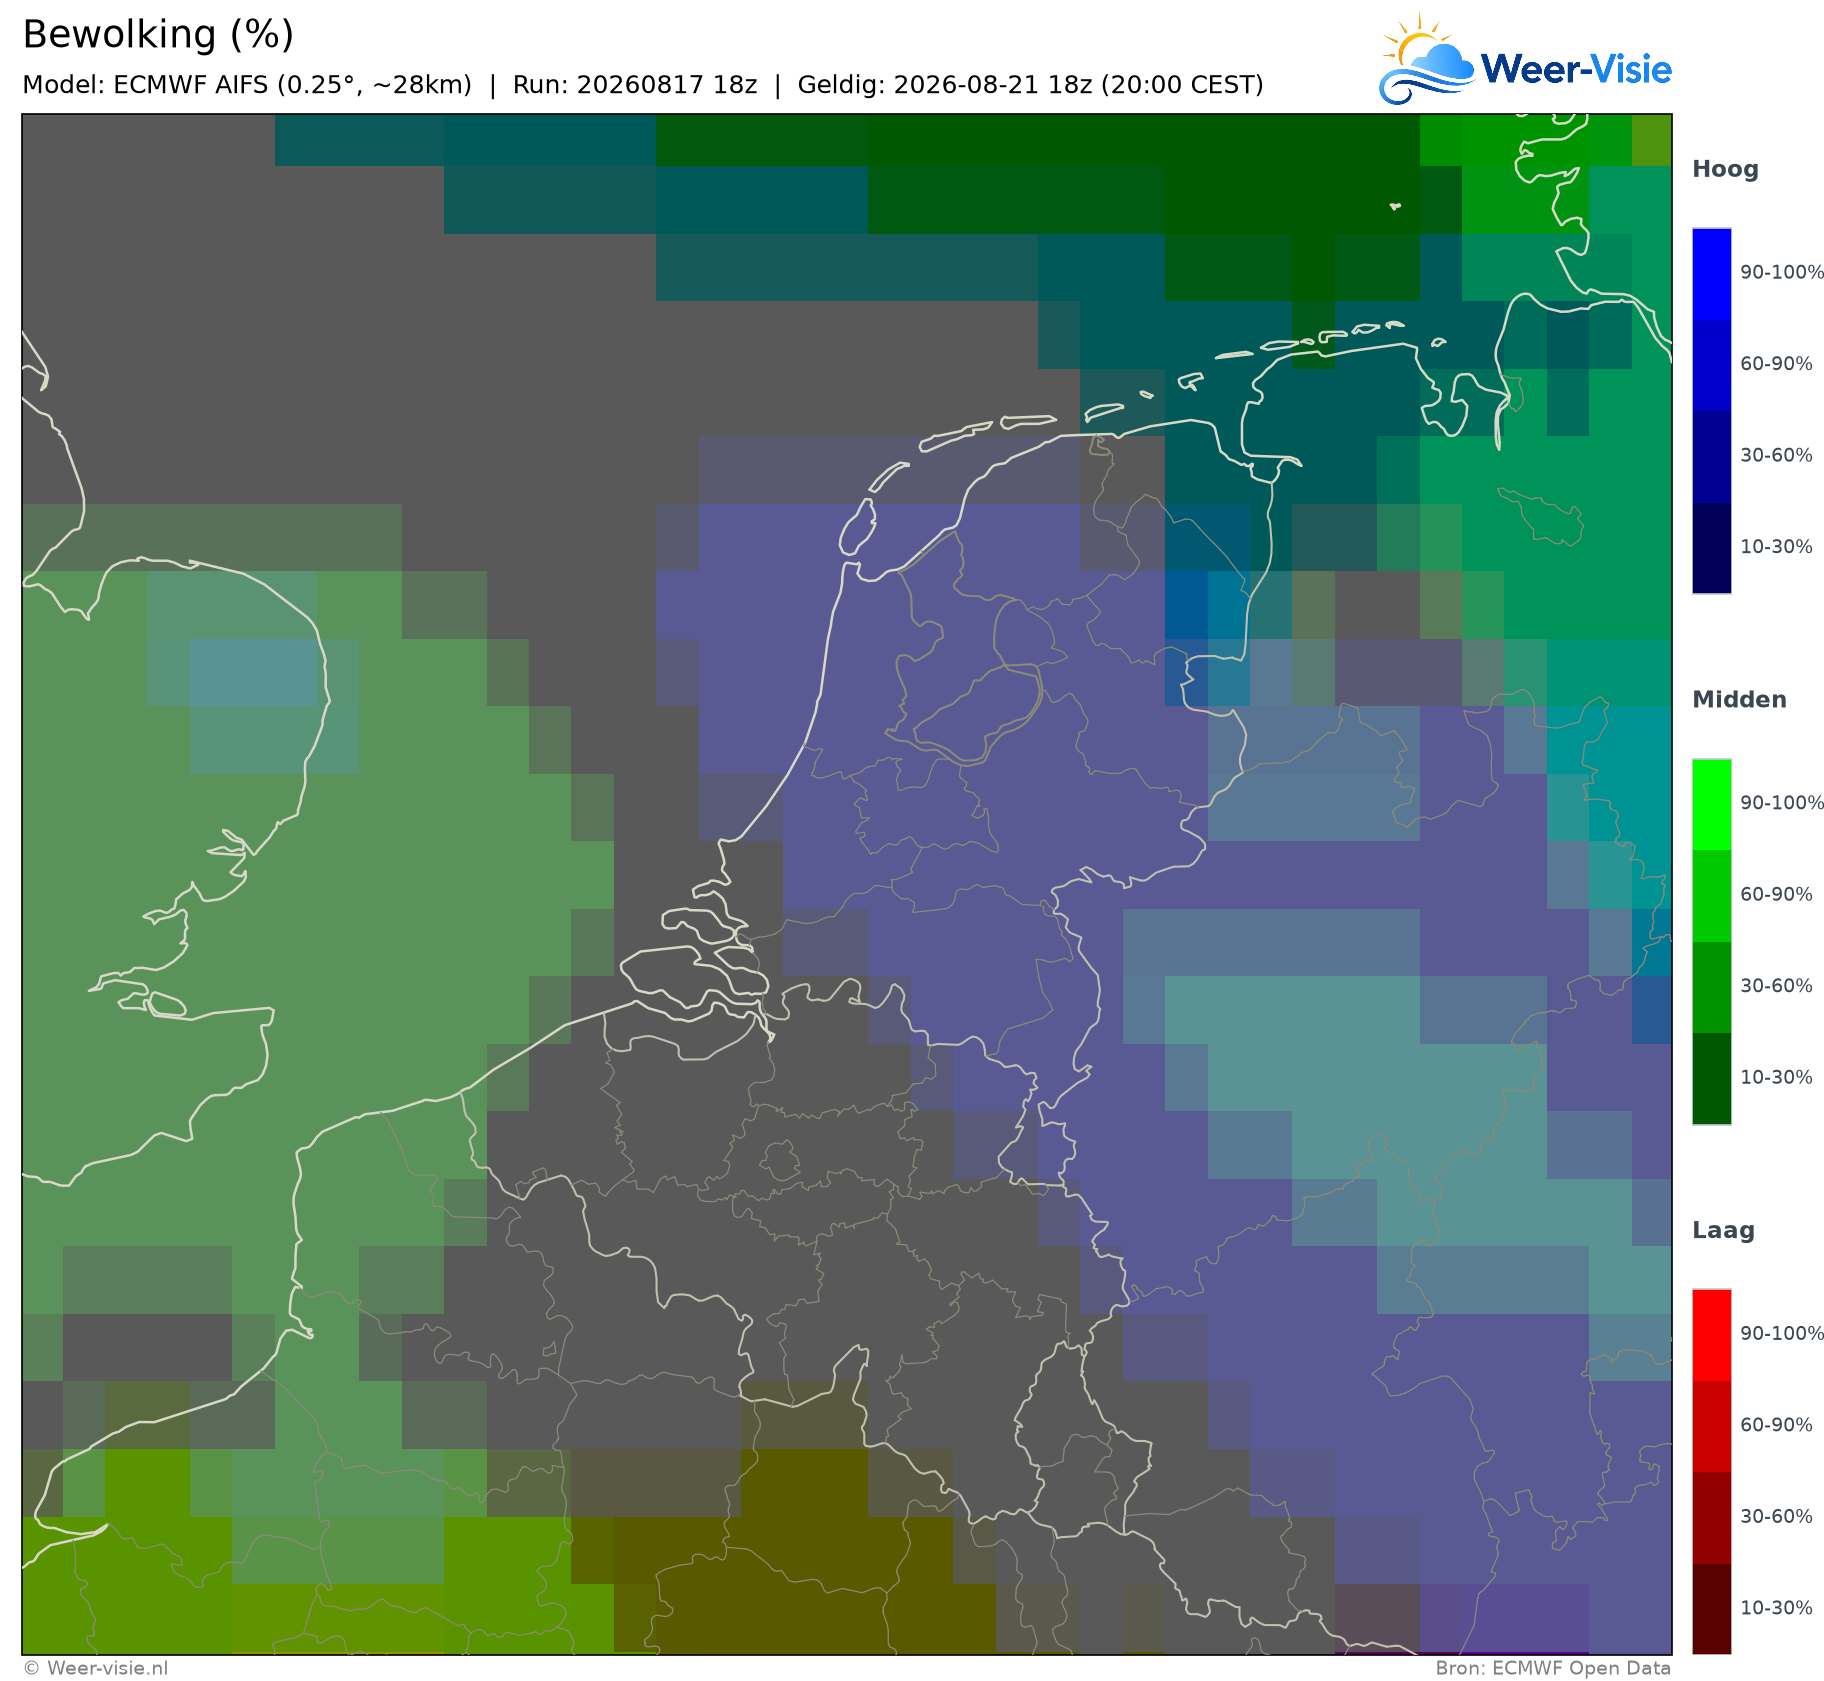
Task: Select the Hoog 30-60% dark blue swatch
Action: pyautogui.click(x=1711, y=457)
